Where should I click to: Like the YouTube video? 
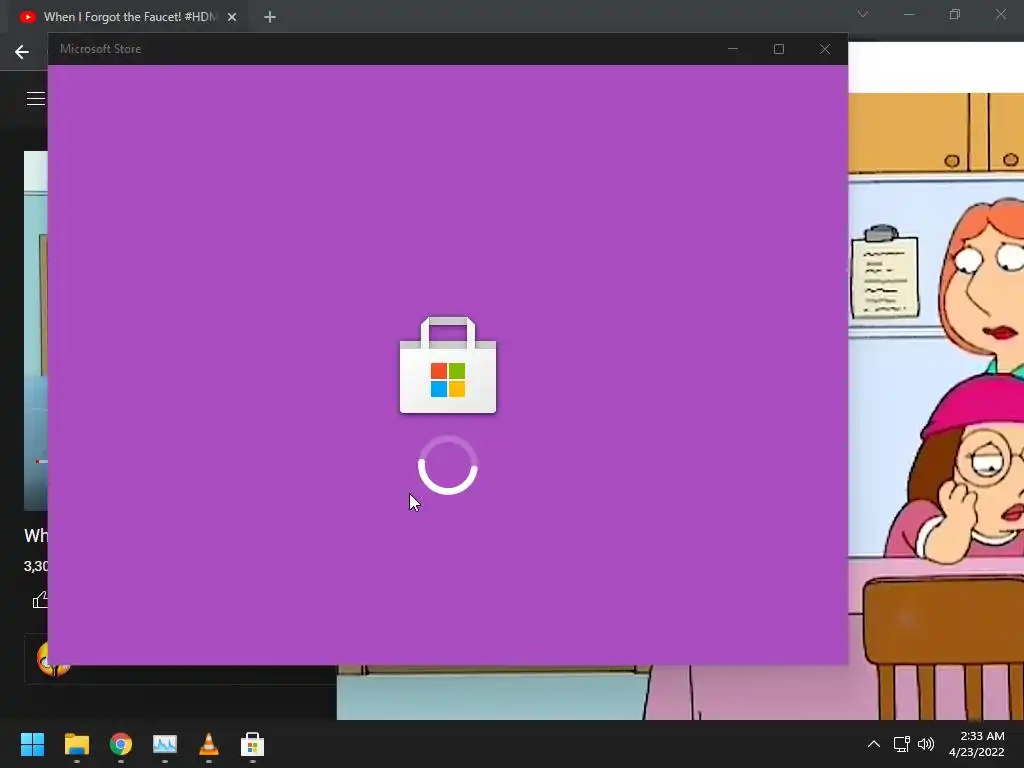40,599
